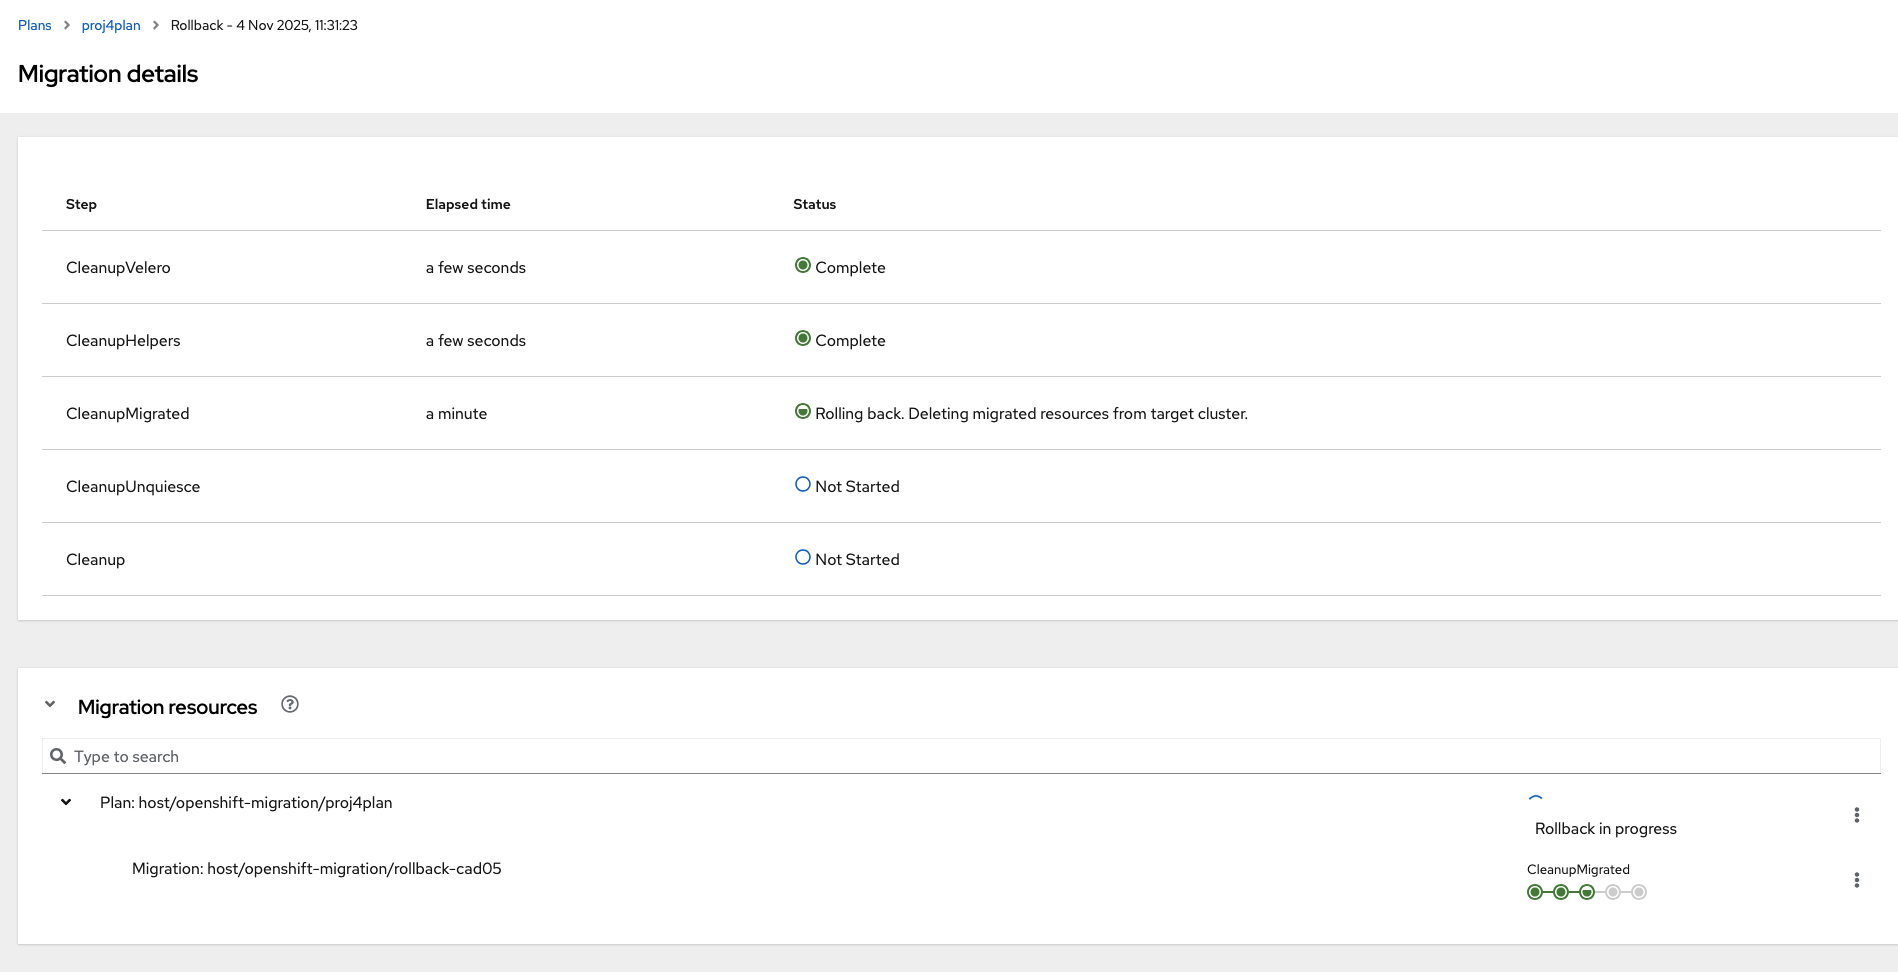This screenshot has height=972, width=1898.
Task: Click the CleanupVelero Complete status icon
Action: coord(802,266)
